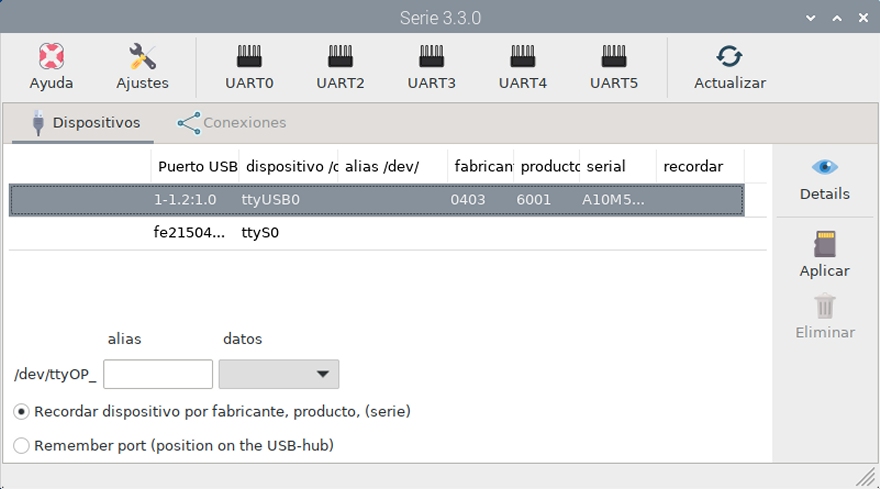Switch to the Dispositivos tab
This screenshot has height=489, width=880.
pyautogui.click(x=84, y=123)
